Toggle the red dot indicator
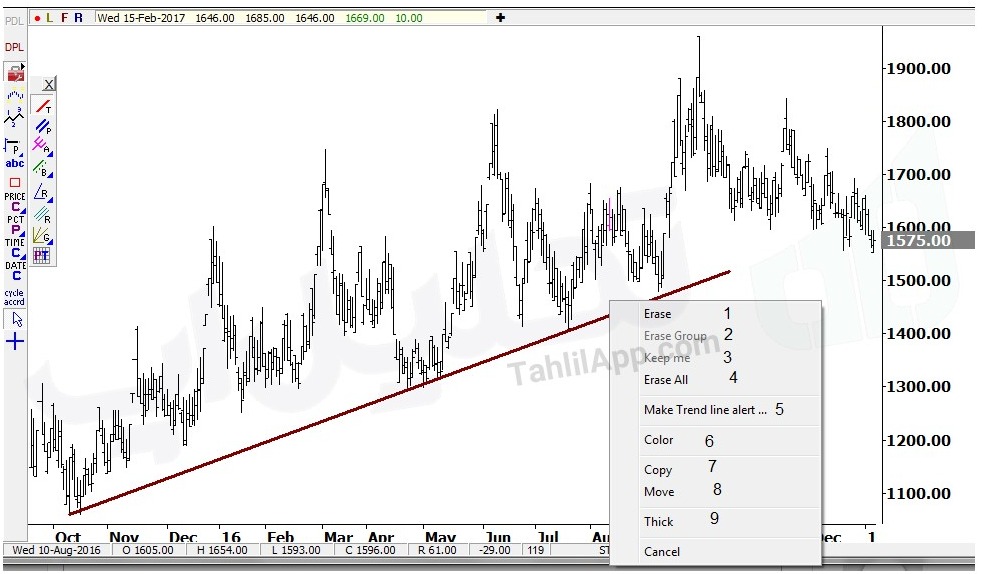Screen dimensions: 984x574 37,18
